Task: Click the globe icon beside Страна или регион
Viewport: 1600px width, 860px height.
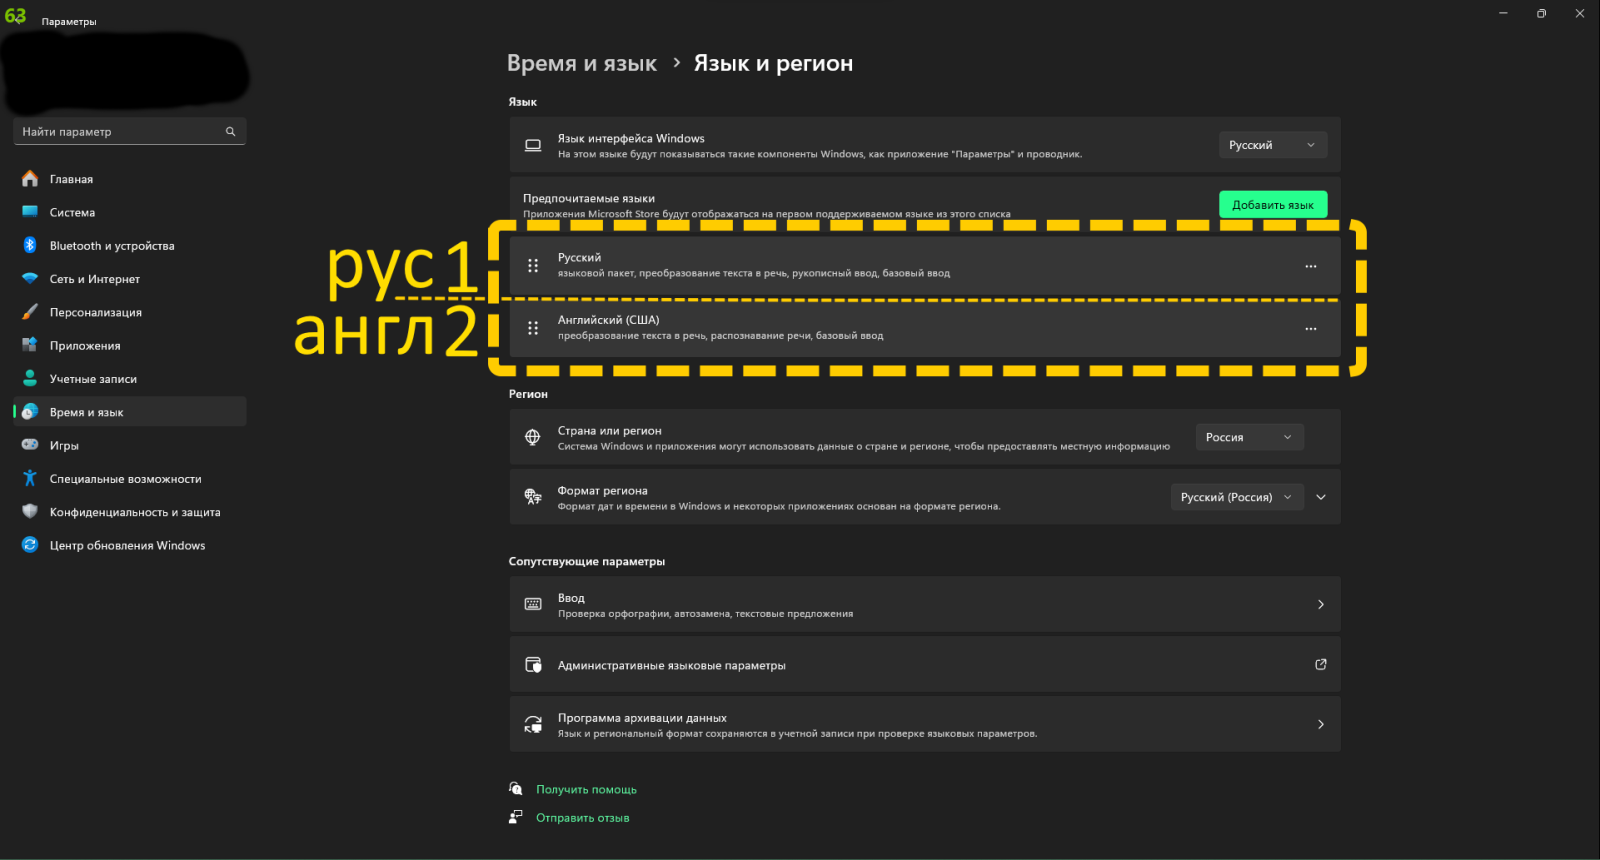Action: tap(533, 437)
